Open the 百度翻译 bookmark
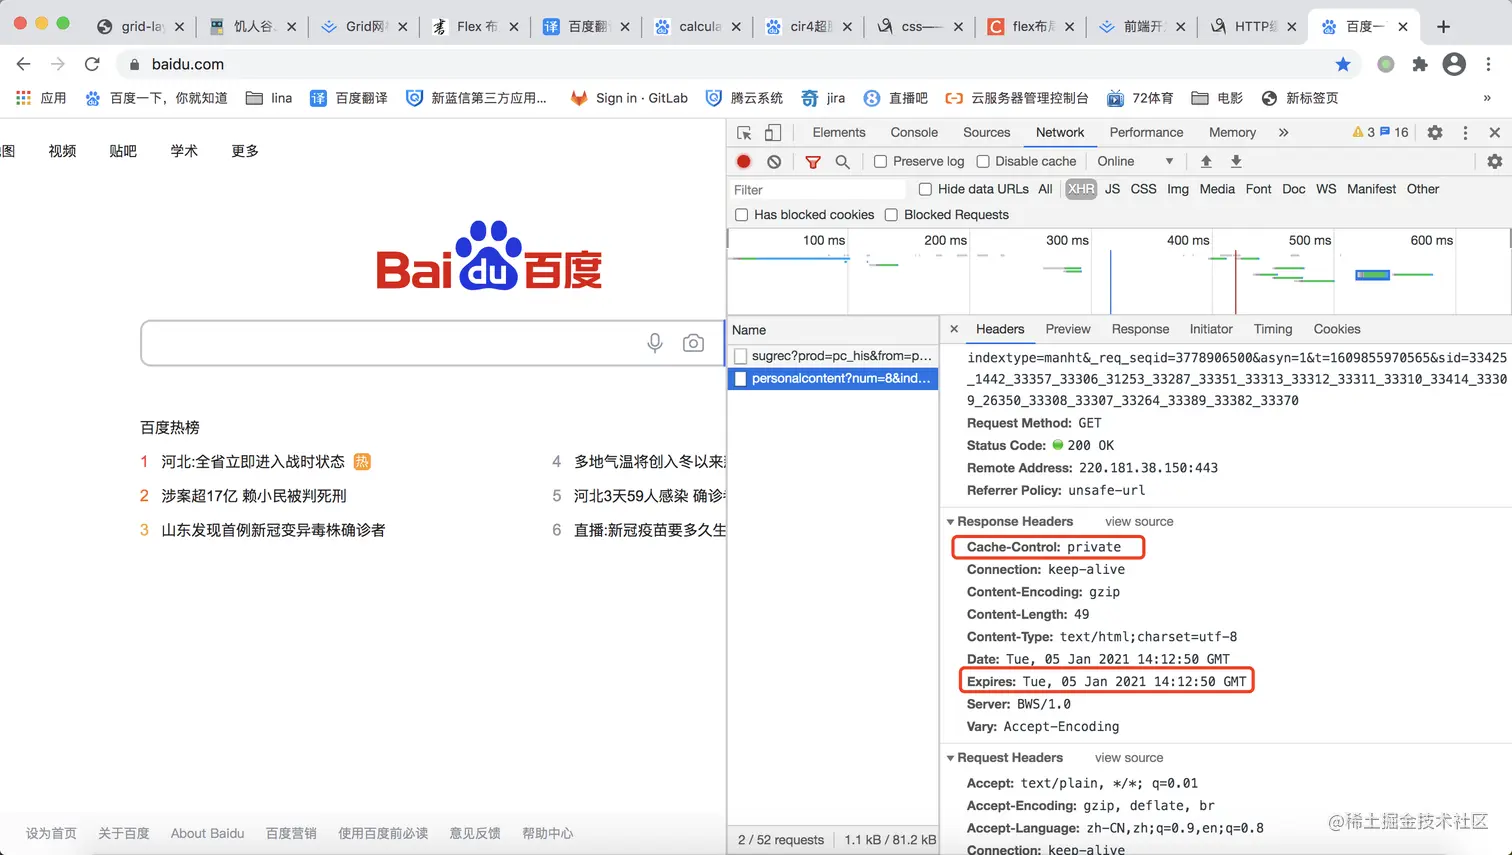 (x=349, y=98)
